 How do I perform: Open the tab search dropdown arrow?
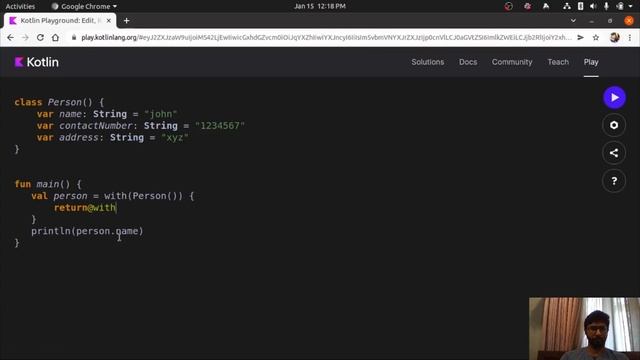tap(573, 20)
